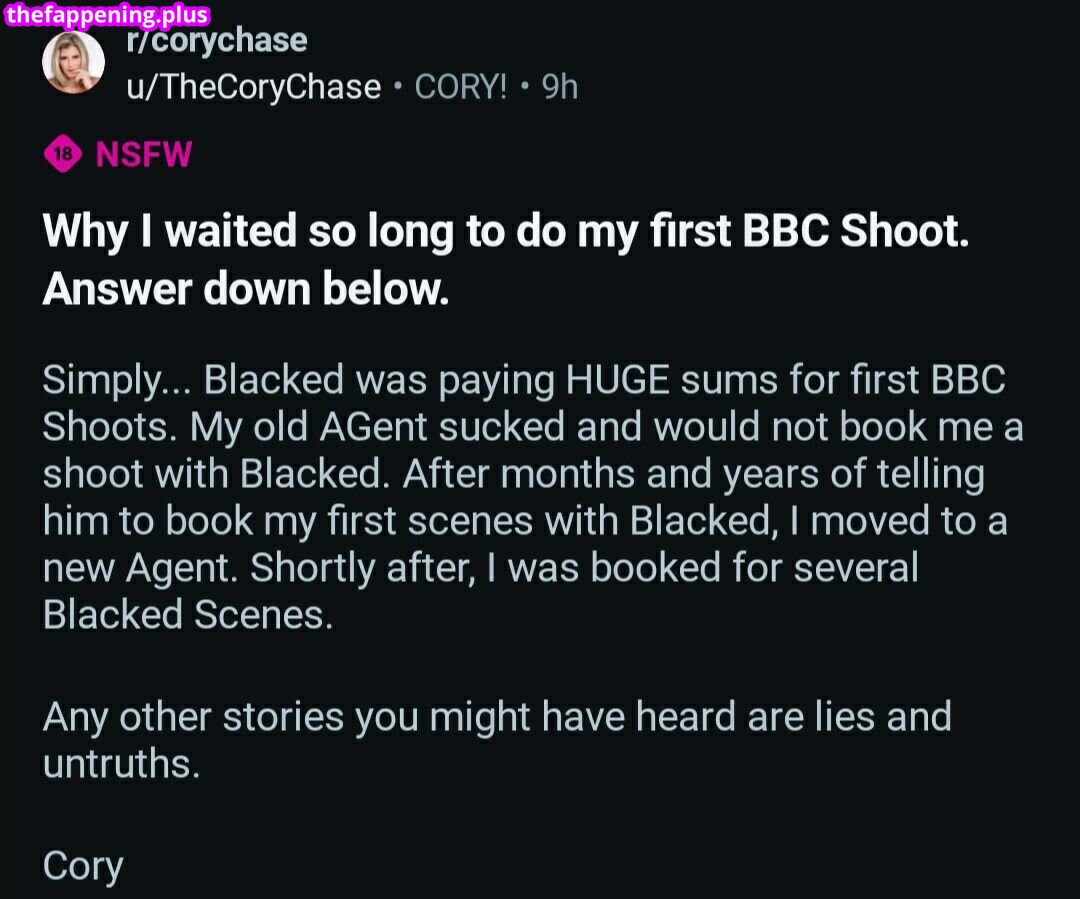Open the r/corychase subreddit link
Screen dimensions: 1080x899
216,42
